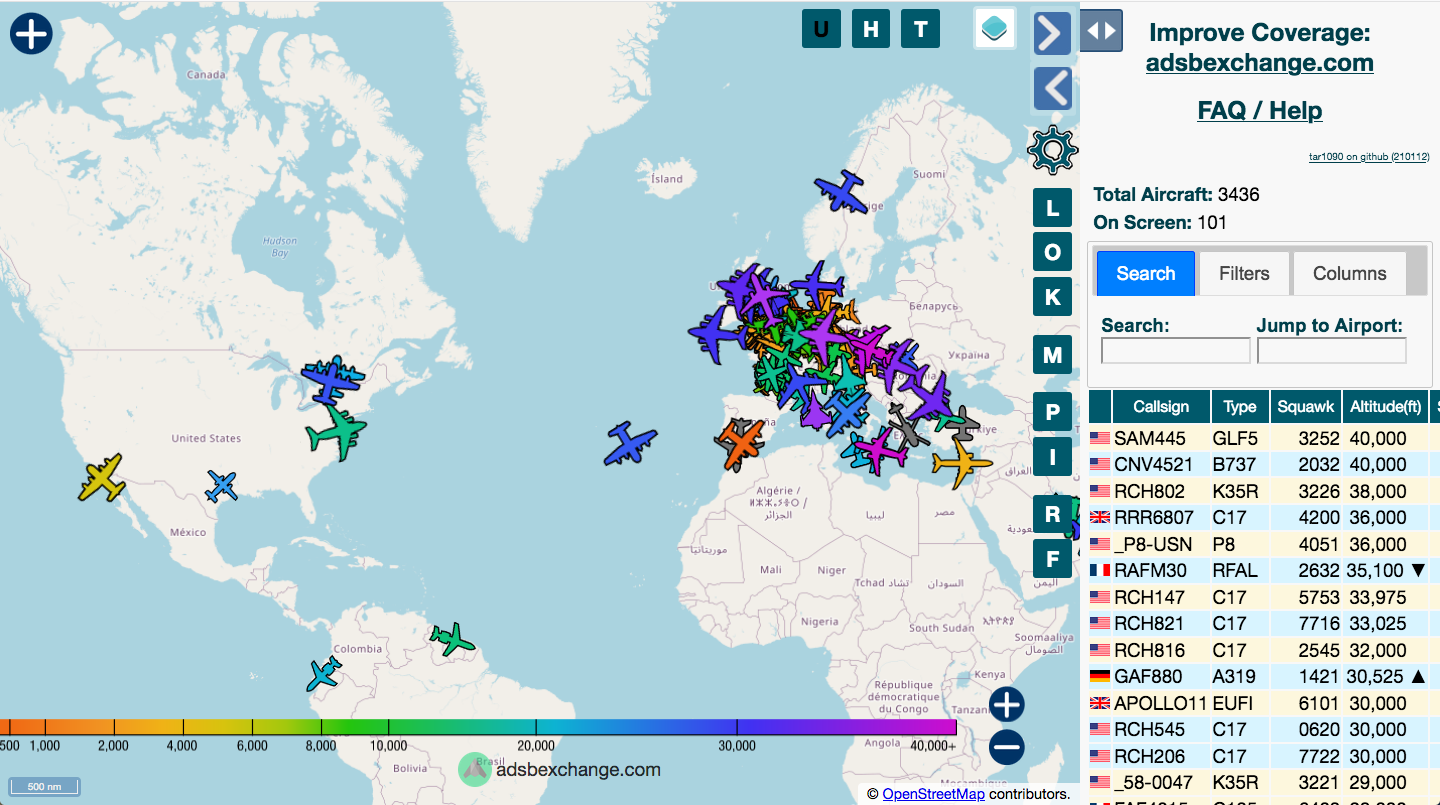The image size is (1440, 805).
Task: Select the RCH206 aircraft row
Action: click(x=1263, y=756)
